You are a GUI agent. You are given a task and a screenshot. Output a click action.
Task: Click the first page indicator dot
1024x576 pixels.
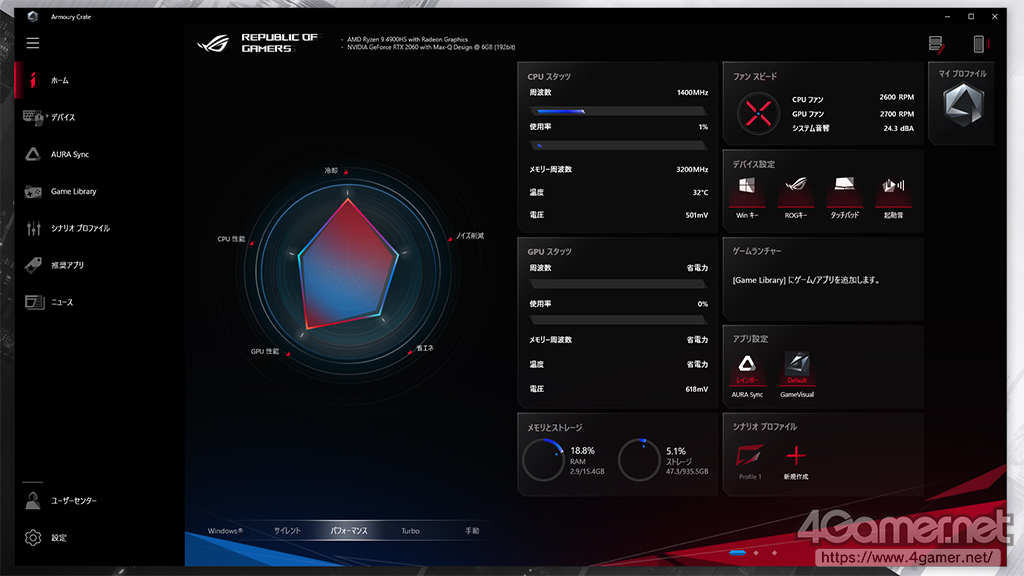[x=737, y=552]
